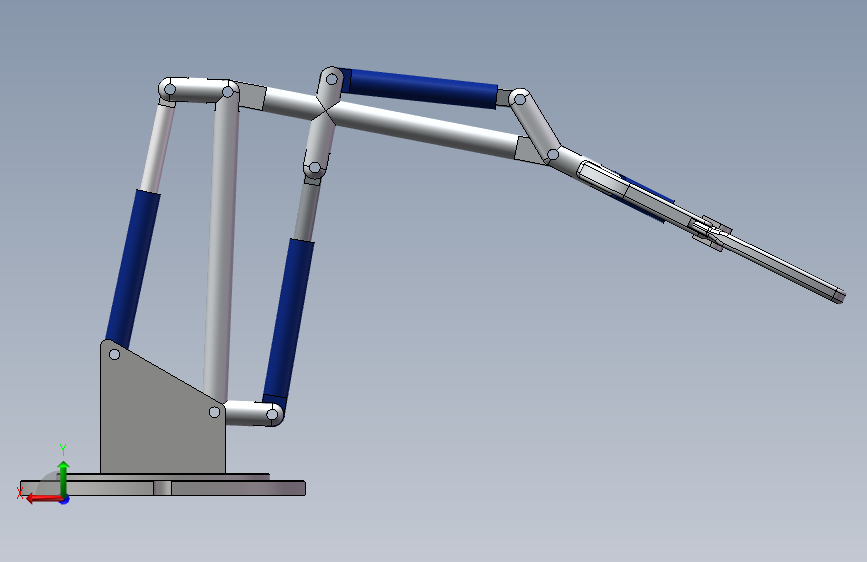The height and width of the screenshot is (562, 867).
Task: Click the pin hole at bracket's top corner
Action: 114,355
